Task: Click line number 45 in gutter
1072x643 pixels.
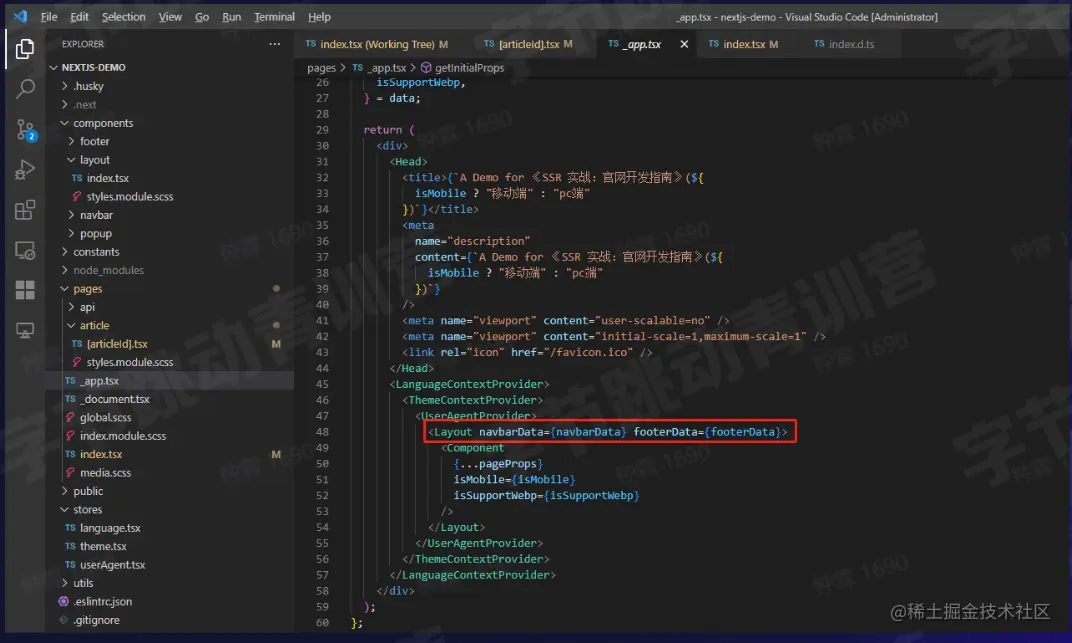Action: (x=322, y=384)
